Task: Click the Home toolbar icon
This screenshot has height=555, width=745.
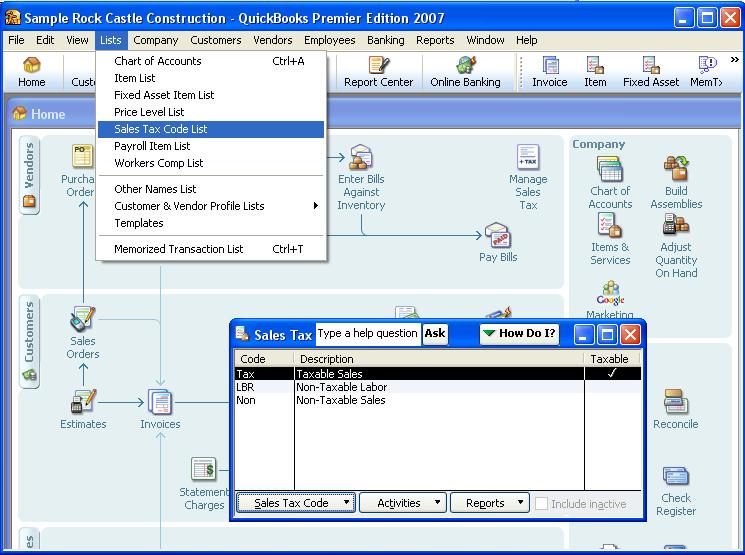Action: tap(31, 71)
